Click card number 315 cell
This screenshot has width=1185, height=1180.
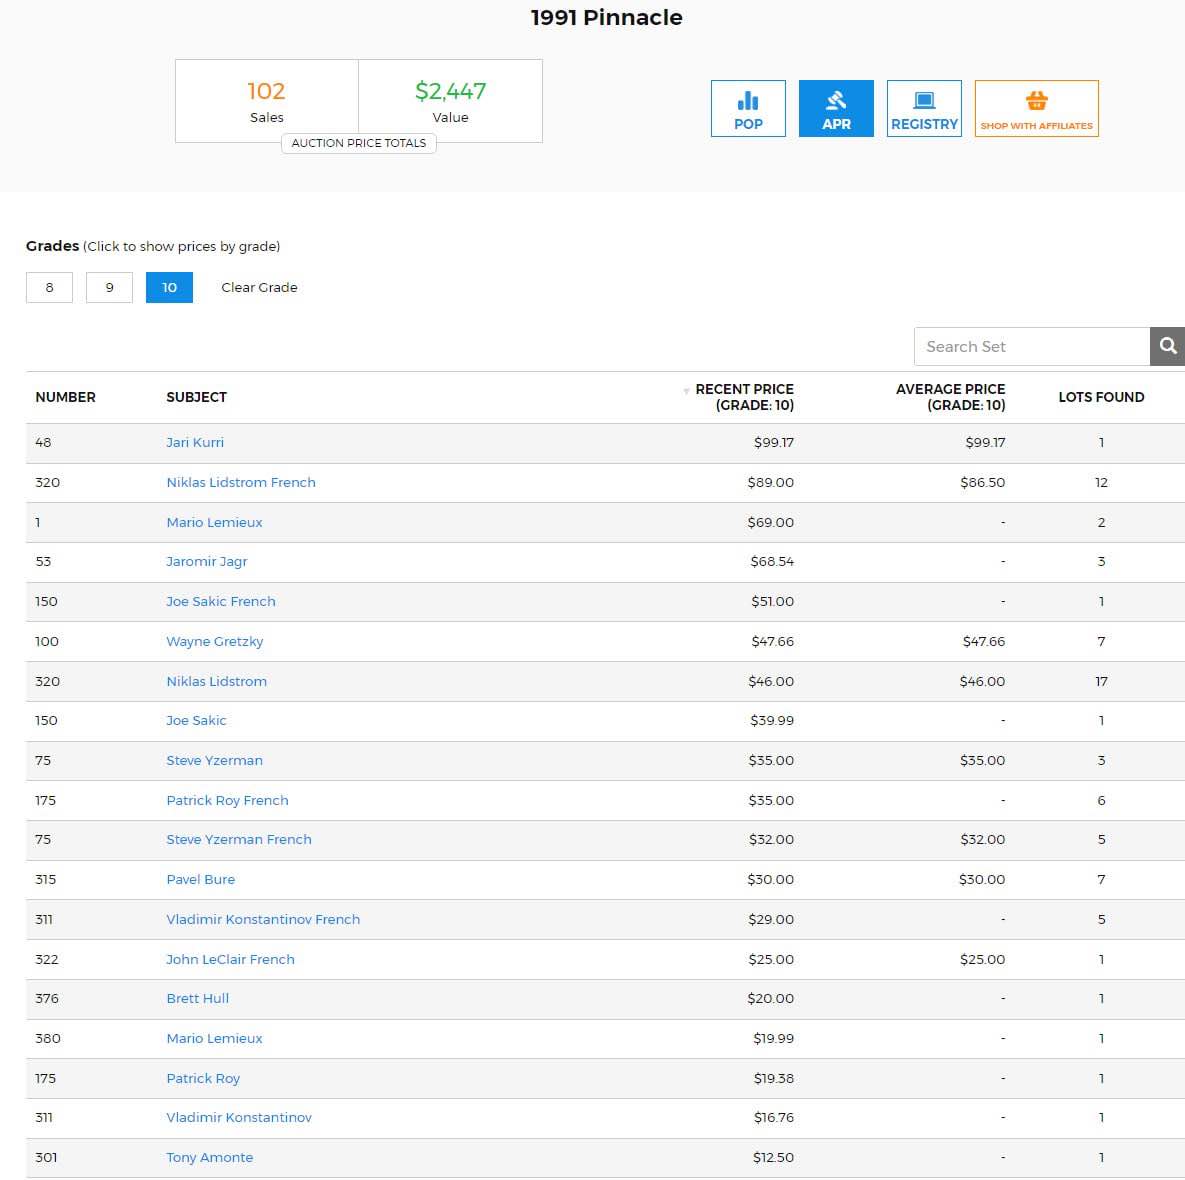45,879
